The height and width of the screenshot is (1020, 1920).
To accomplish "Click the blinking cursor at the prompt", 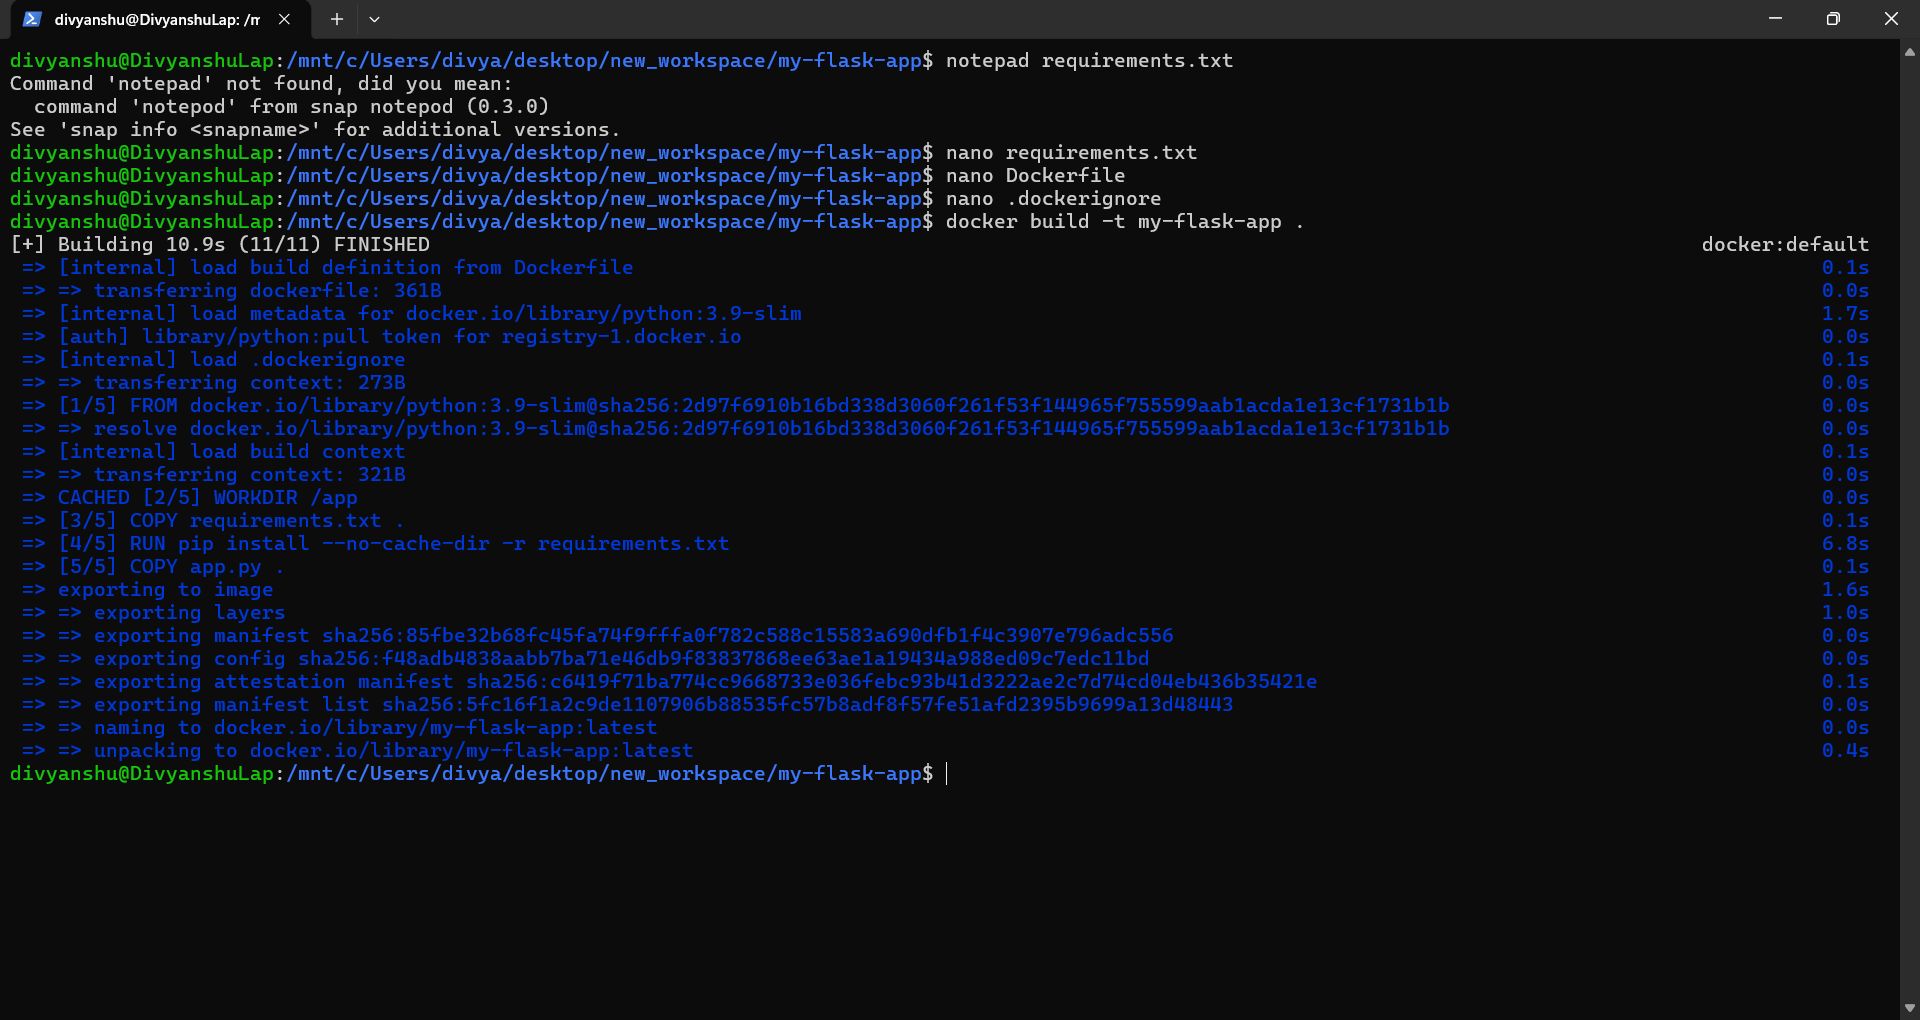I will (x=946, y=773).
